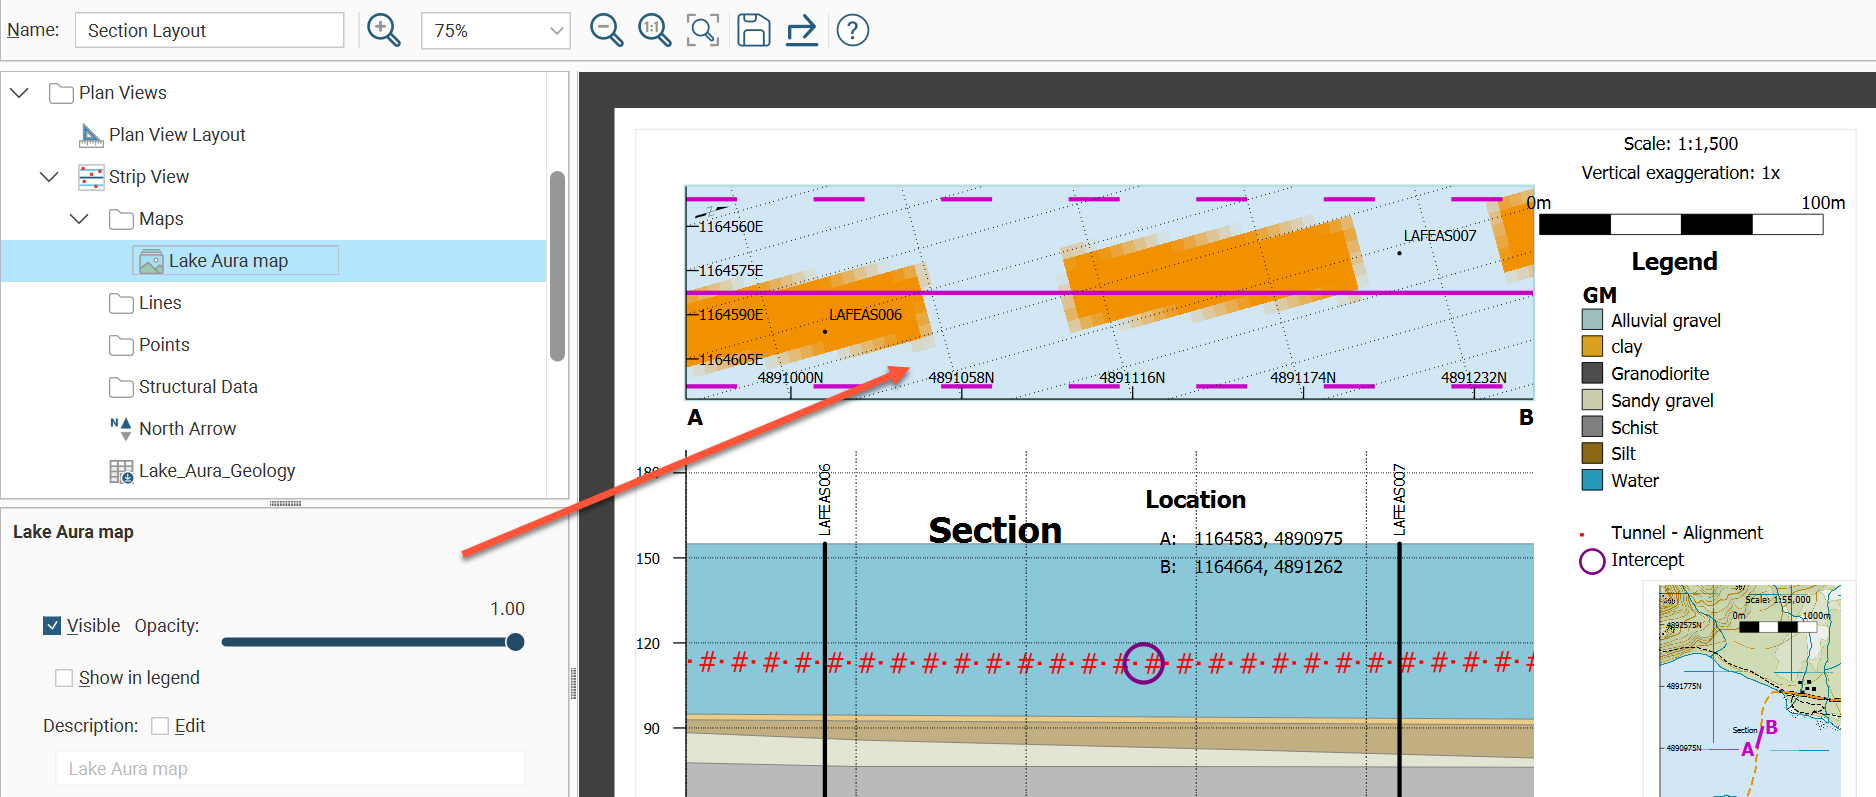Open the Structural Data folder
1876x797 pixels.
(x=198, y=387)
